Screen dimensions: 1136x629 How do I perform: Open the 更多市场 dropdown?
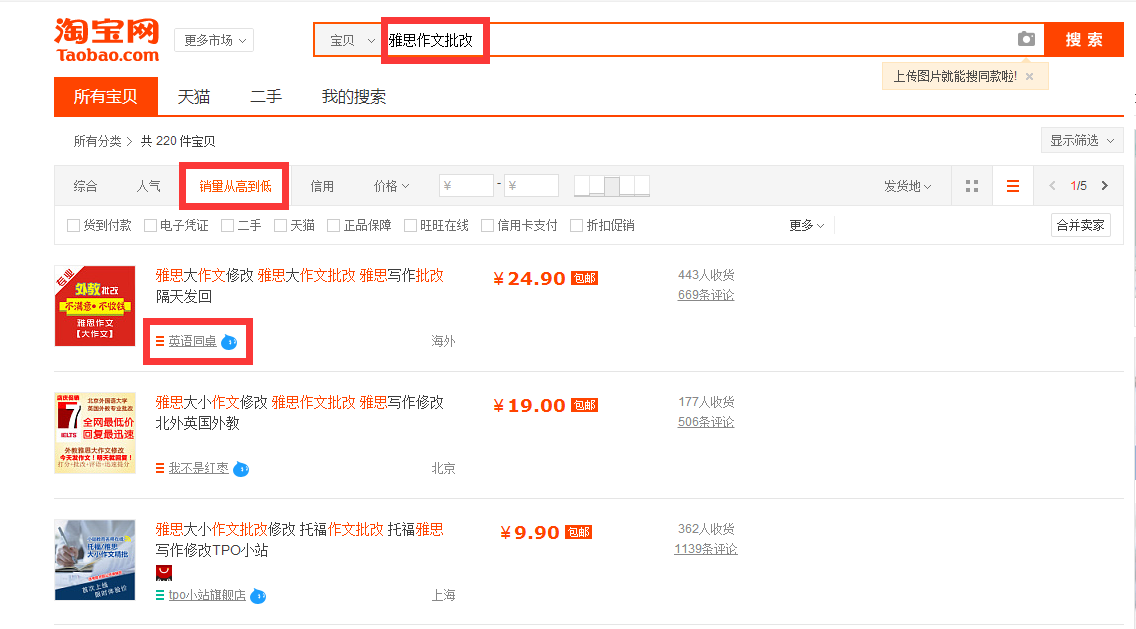214,40
